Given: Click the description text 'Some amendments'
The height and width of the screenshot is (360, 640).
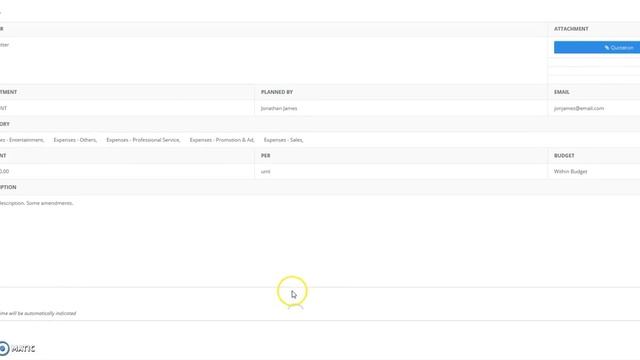Looking at the screenshot, I should 50,203.
